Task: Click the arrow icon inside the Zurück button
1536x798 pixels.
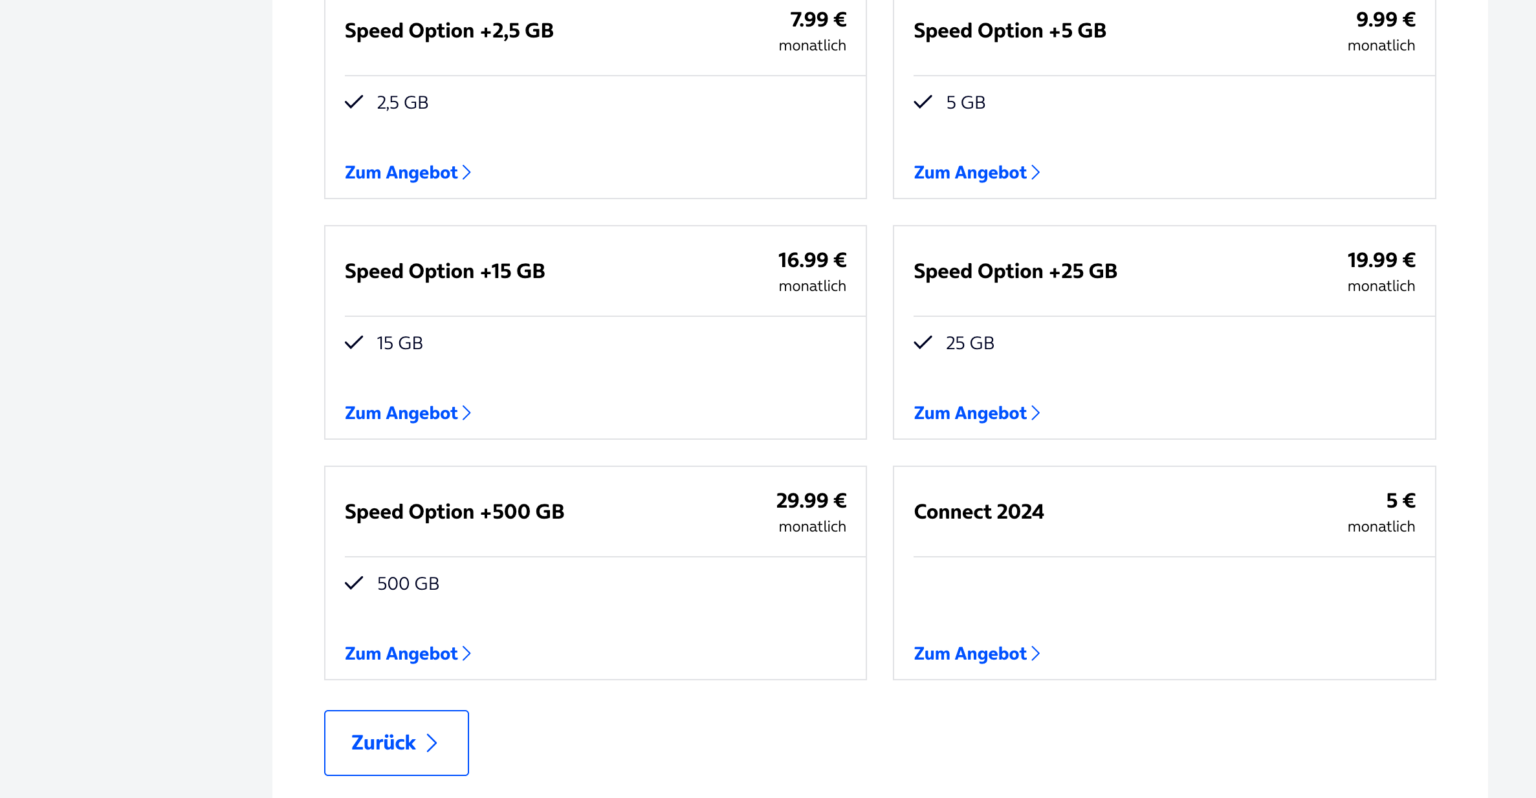Action: coord(432,743)
